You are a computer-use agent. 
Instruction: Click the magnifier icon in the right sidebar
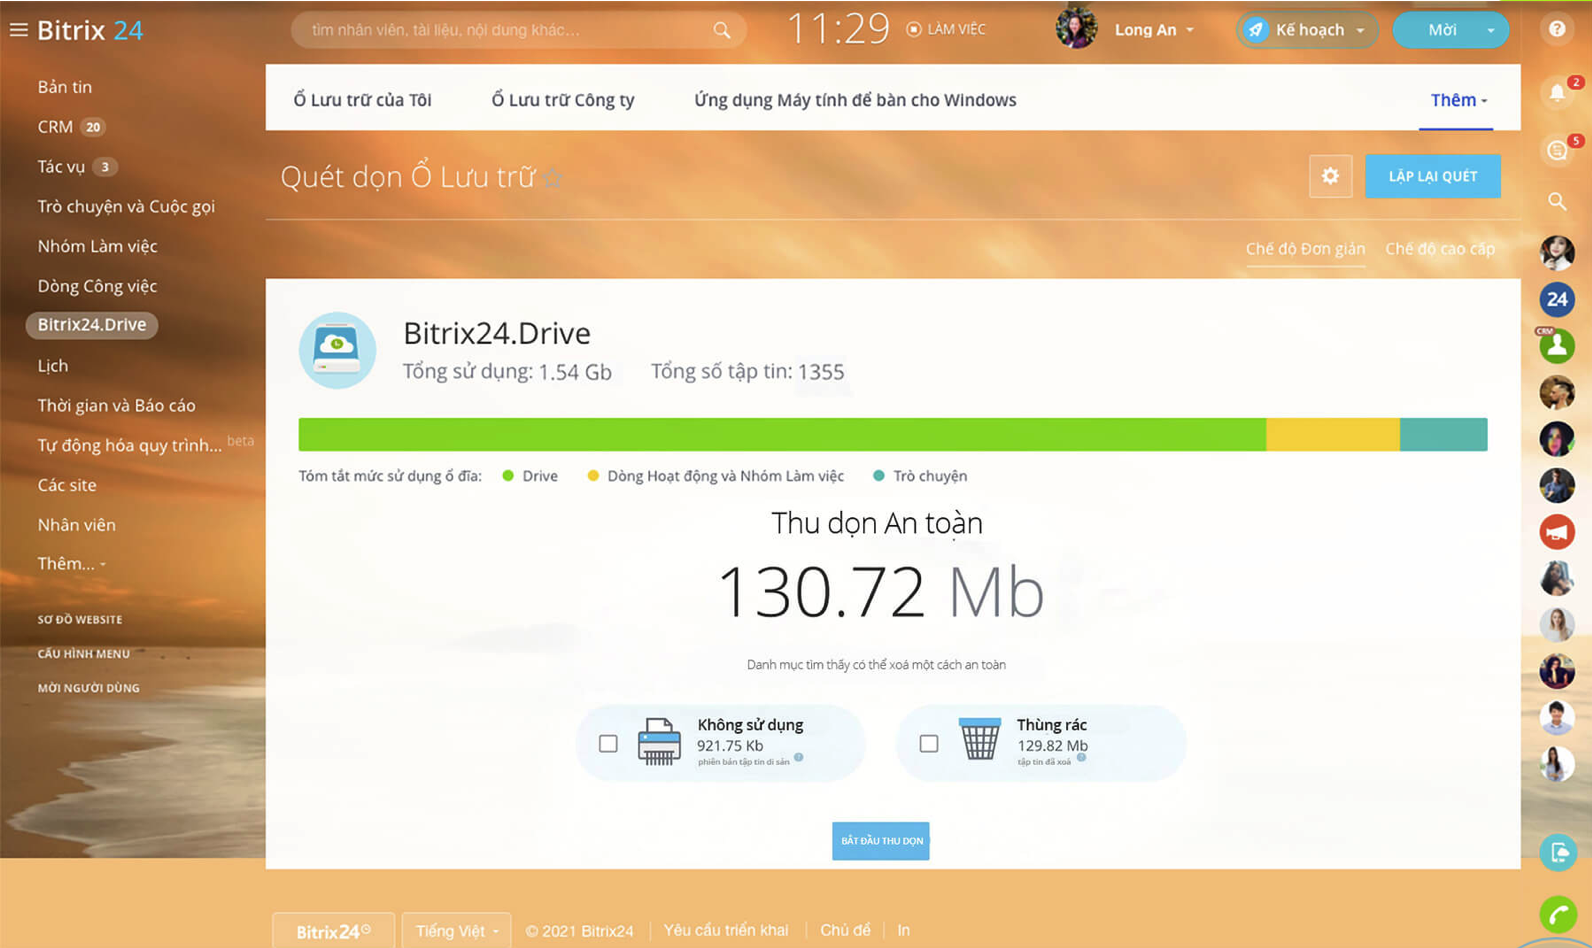click(1557, 201)
